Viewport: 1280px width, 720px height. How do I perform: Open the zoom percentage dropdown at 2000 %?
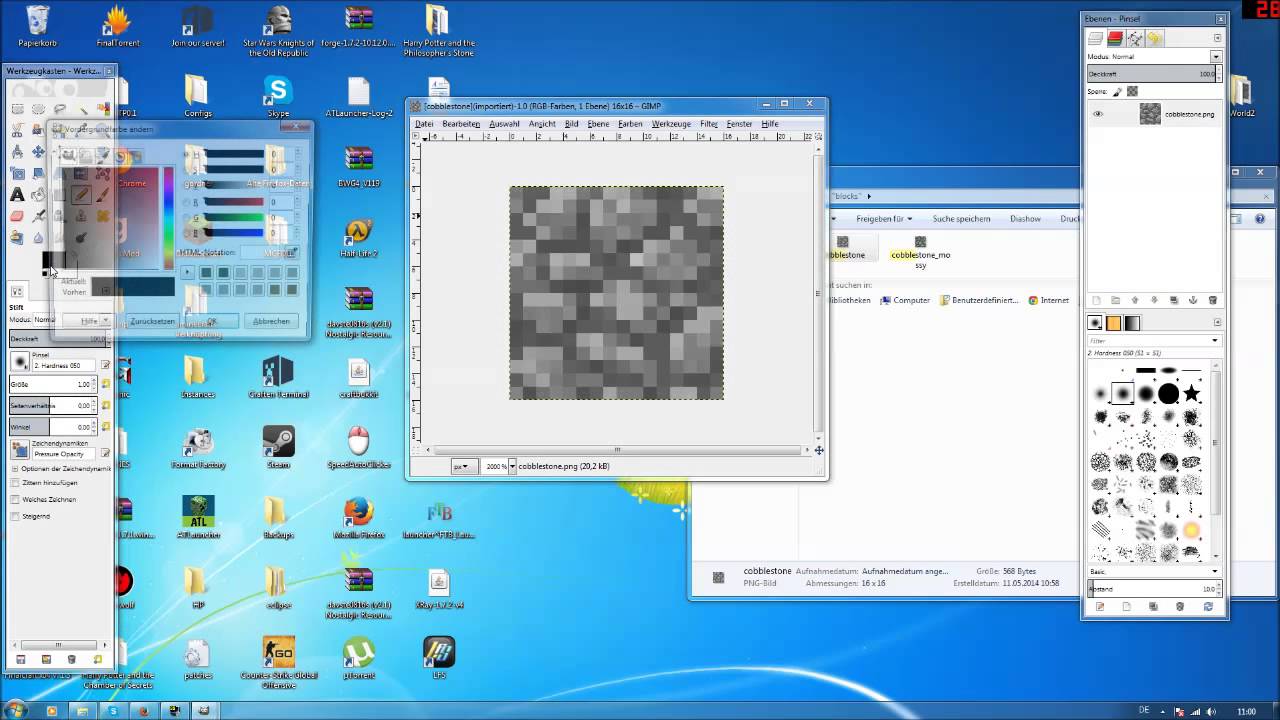click(512, 466)
